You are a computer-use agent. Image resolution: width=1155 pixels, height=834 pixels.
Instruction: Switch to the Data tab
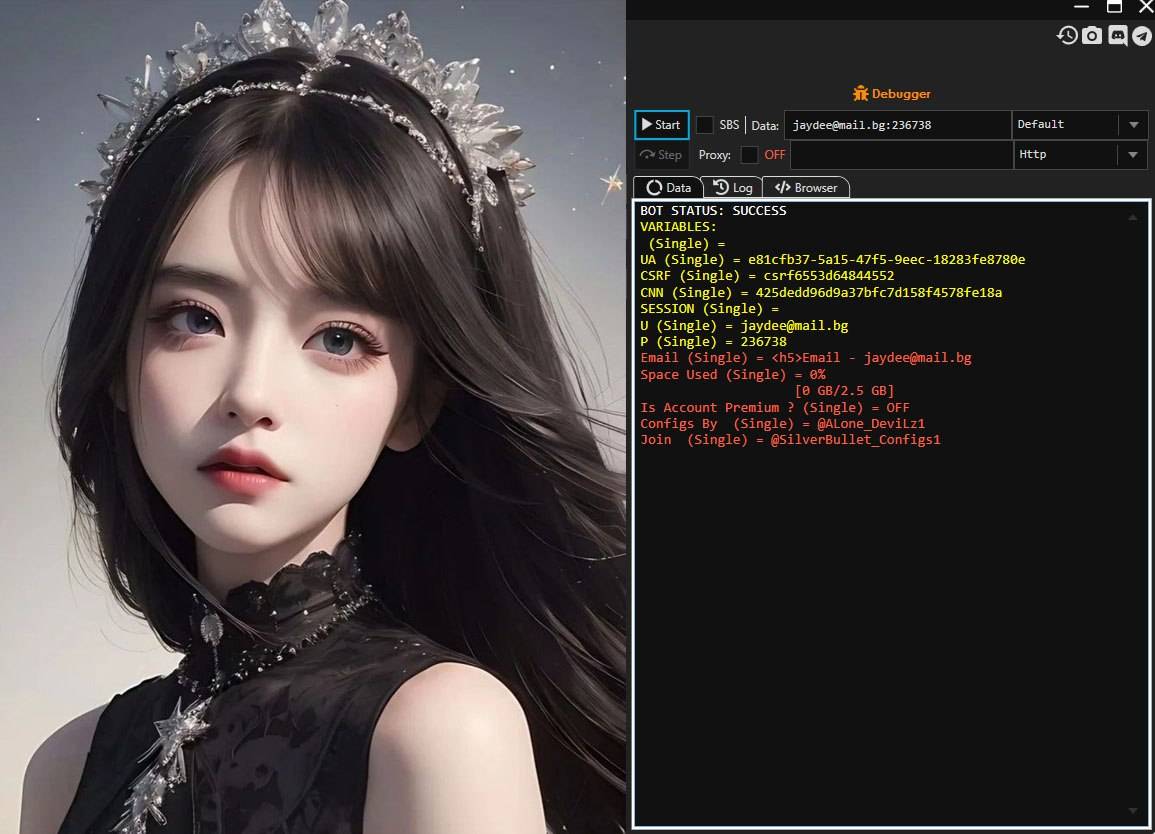click(x=668, y=187)
